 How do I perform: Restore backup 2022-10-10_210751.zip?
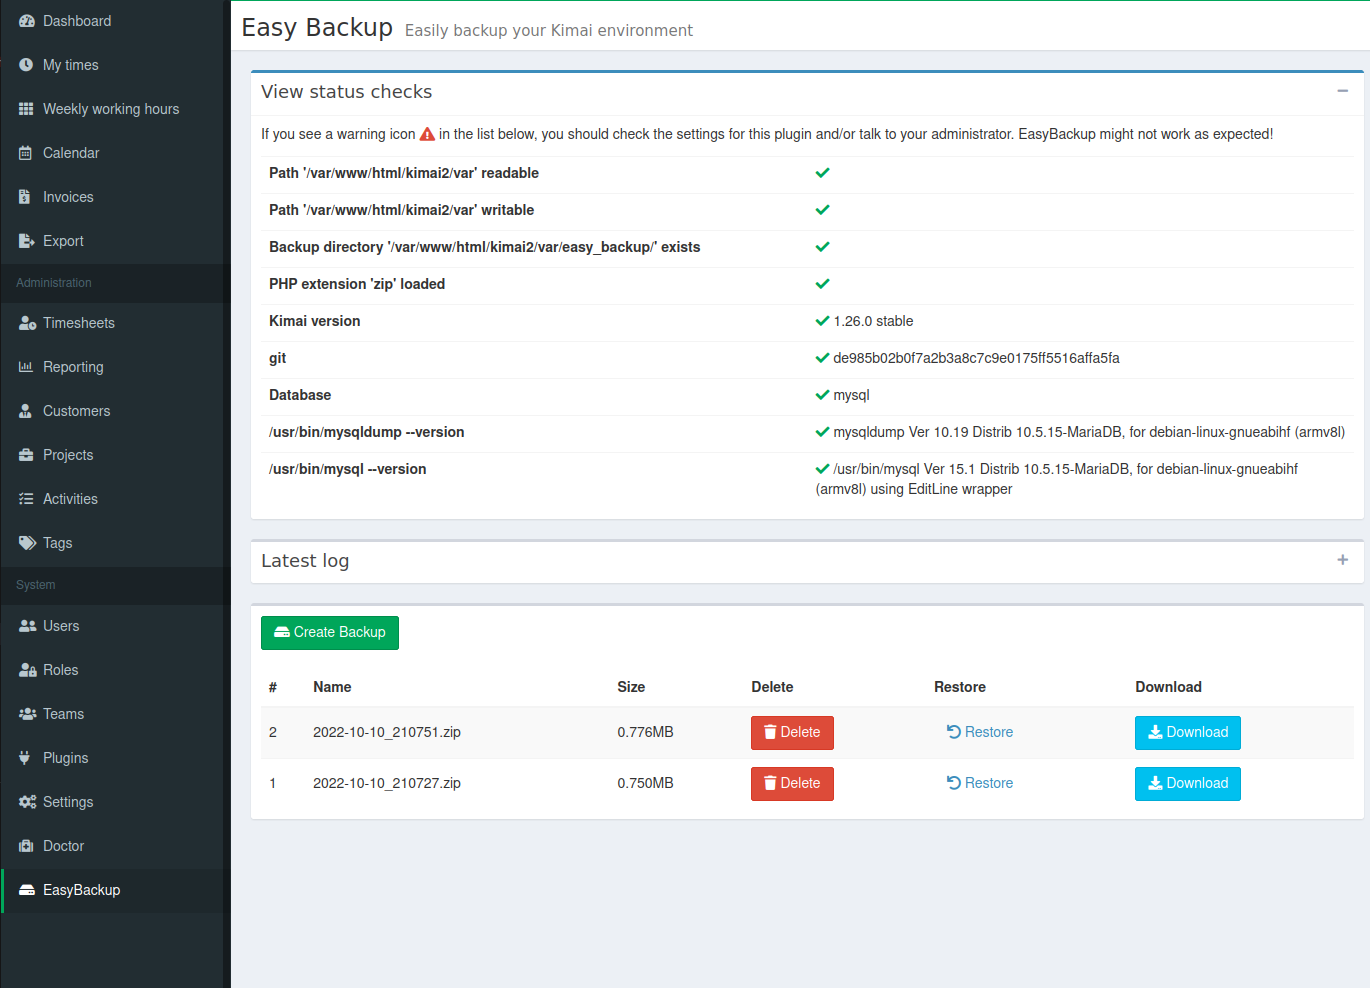[x=980, y=732]
